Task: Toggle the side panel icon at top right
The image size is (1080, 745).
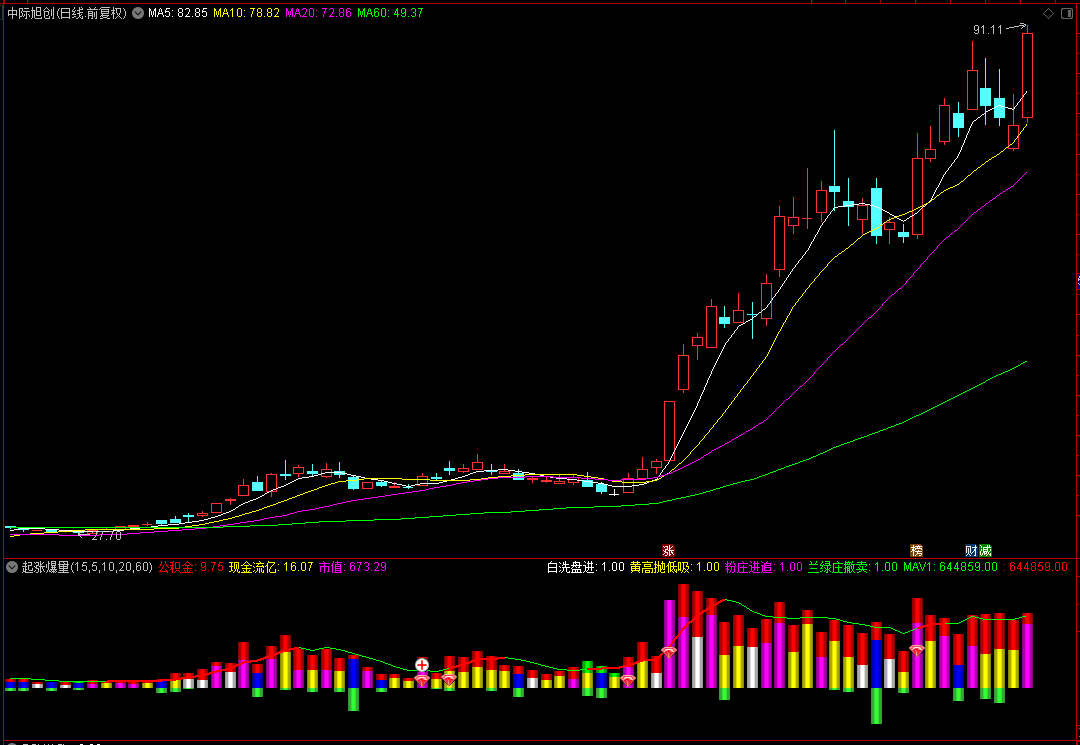Action: pyautogui.click(x=1067, y=14)
